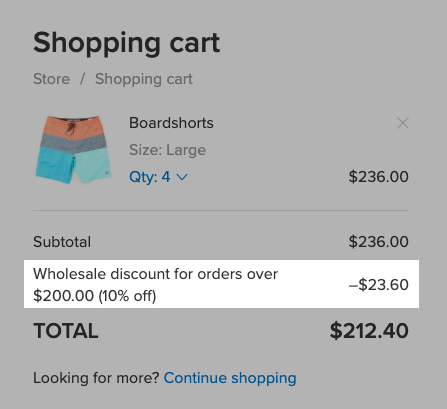447x409 pixels.
Task: Click the Subtotal amount $236.00
Action: click(379, 242)
